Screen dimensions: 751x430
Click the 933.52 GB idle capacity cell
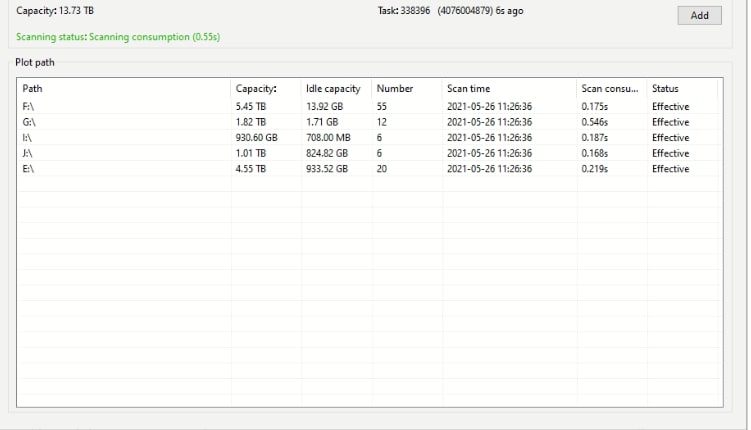tap(327, 169)
